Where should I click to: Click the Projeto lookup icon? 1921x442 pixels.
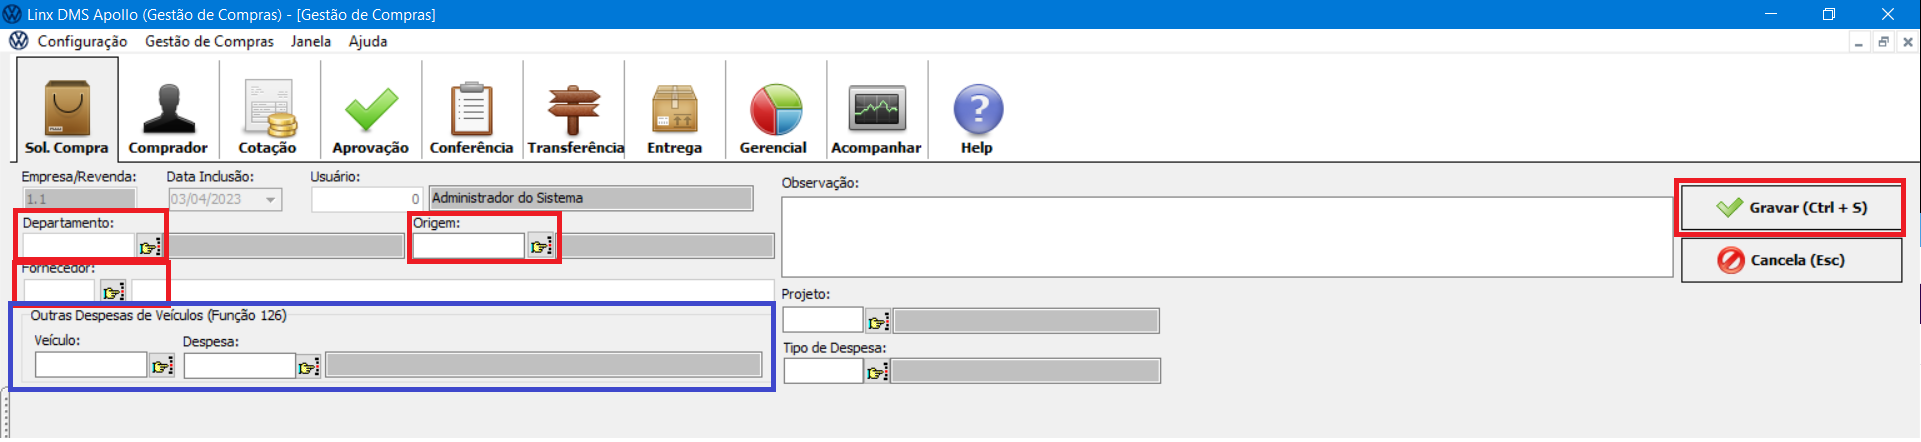[878, 321]
